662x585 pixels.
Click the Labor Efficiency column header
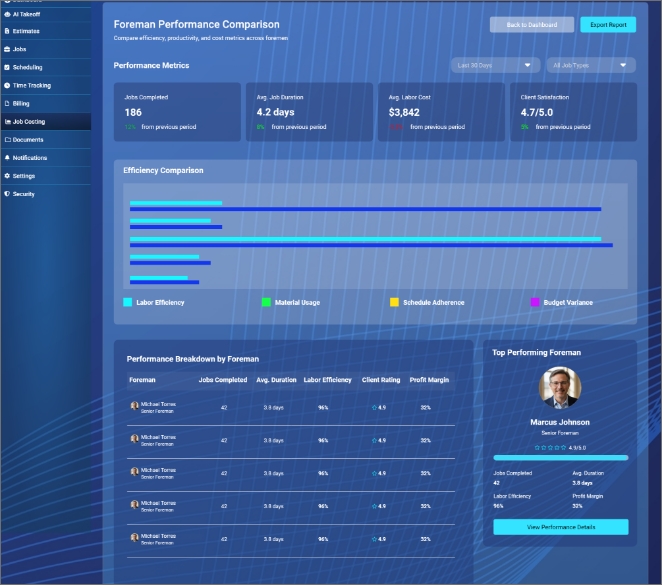coord(328,380)
